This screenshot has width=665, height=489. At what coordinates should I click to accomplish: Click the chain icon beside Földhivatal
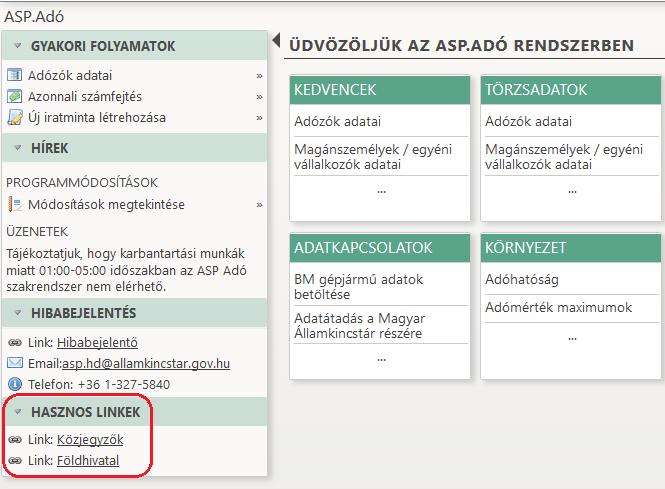click(x=15, y=460)
